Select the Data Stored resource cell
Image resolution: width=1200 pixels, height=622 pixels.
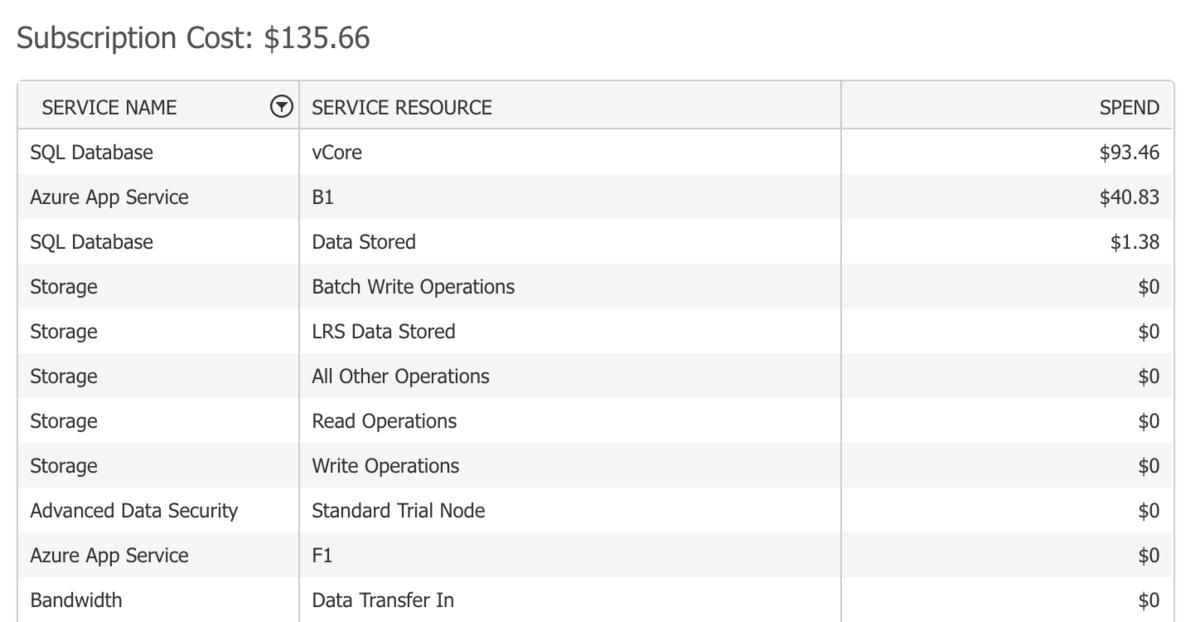pyautogui.click(x=364, y=242)
